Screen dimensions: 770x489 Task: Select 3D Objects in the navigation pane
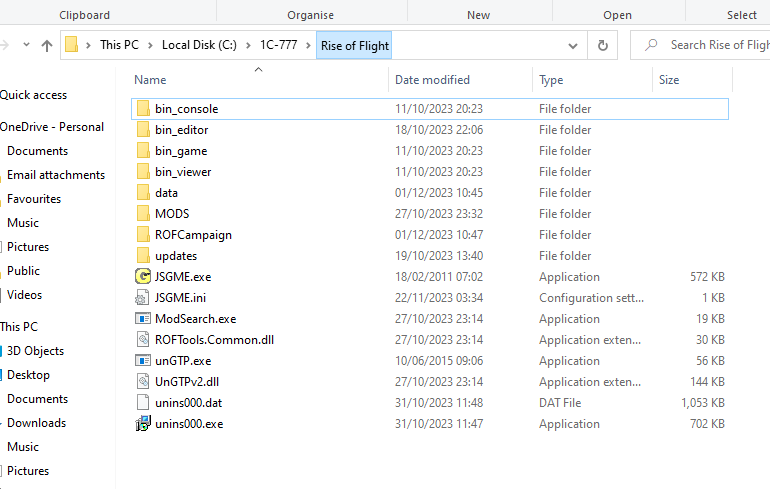coord(35,351)
